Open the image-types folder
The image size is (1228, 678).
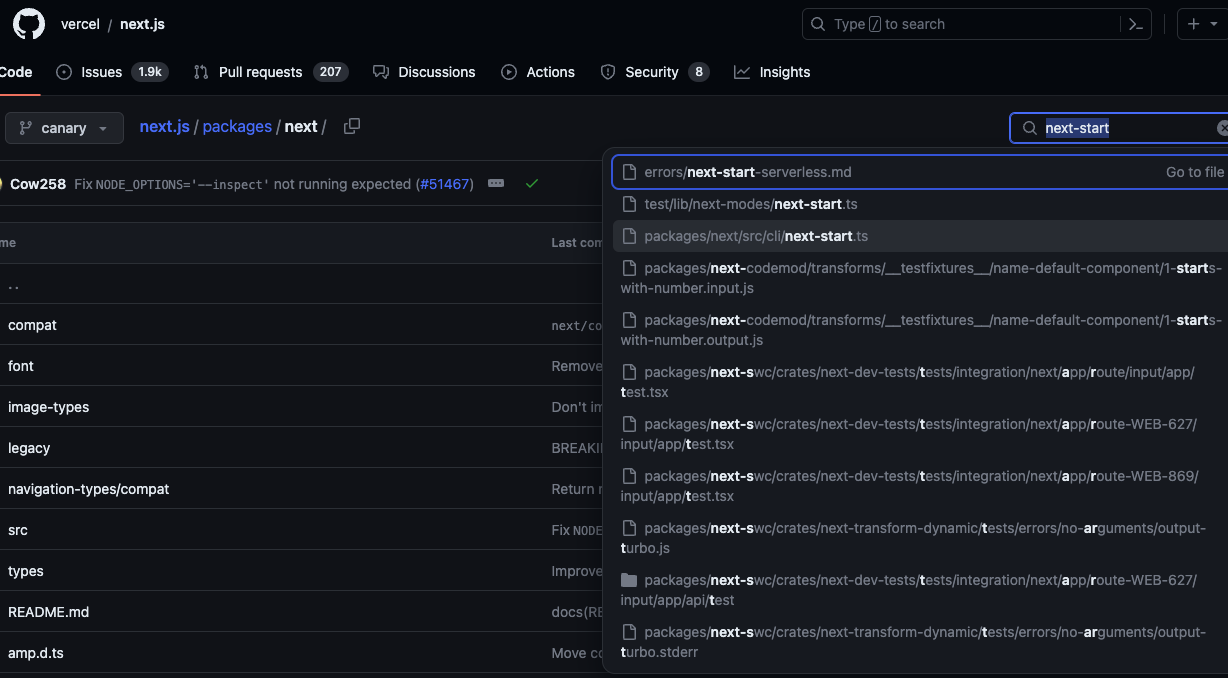pyautogui.click(x=48, y=407)
